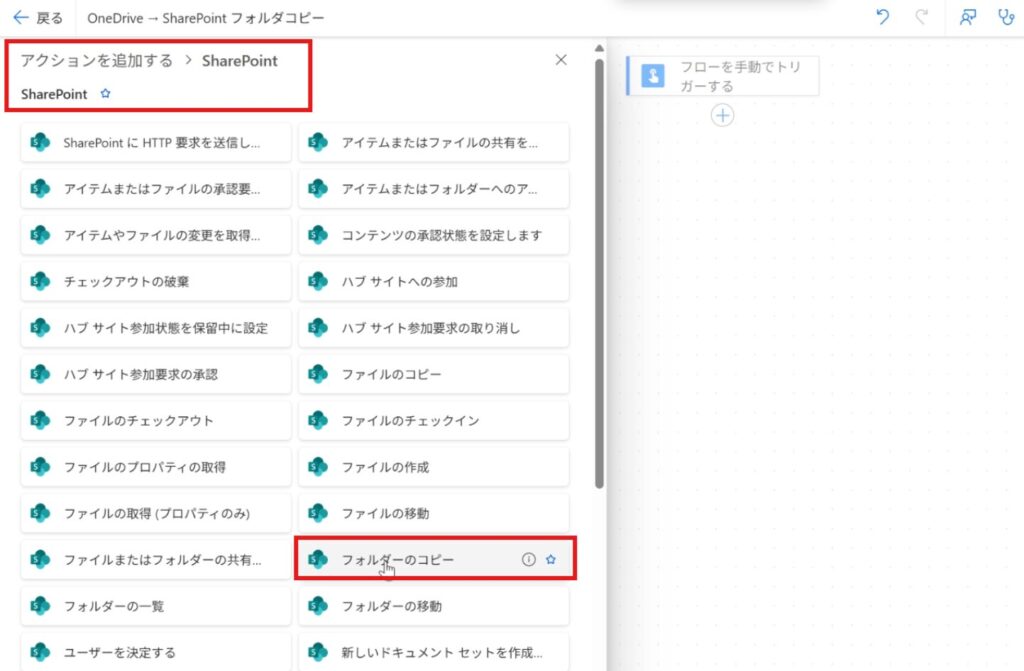Open the feedback person icon in top bar
This screenshot has width=1024, height=671.
[967, 18]
